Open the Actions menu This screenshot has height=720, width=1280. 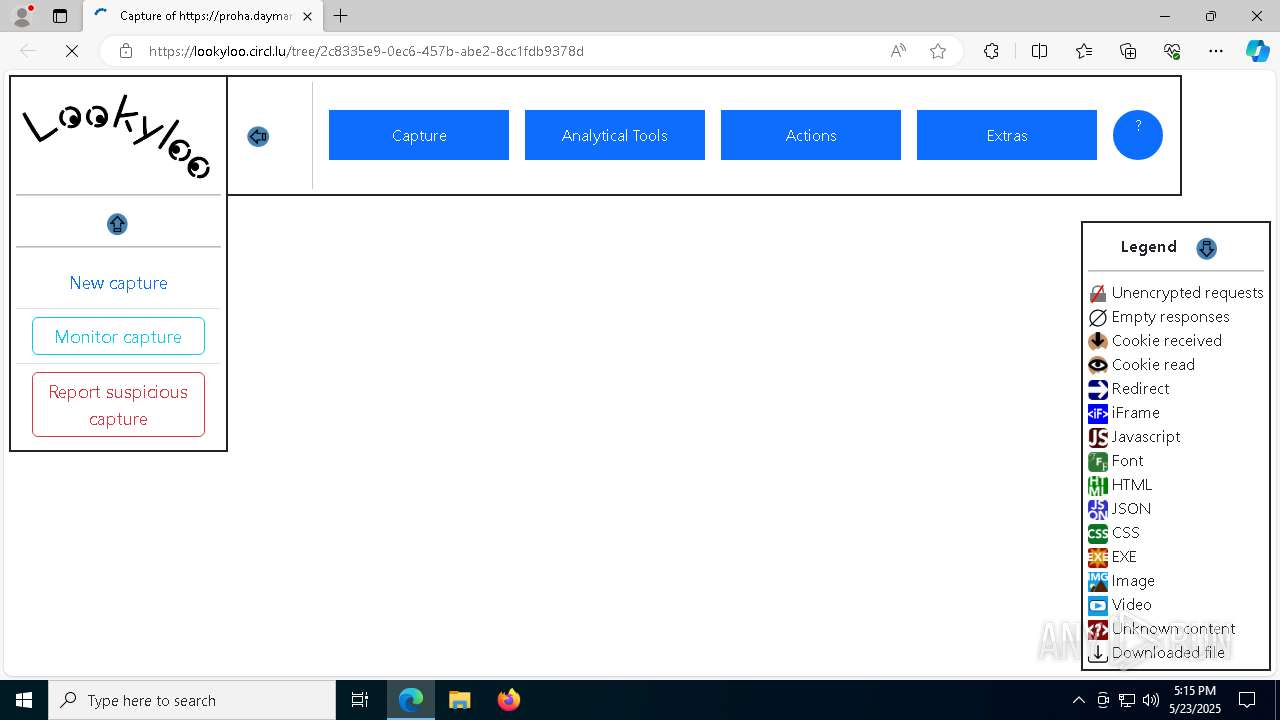click(811, 135)
